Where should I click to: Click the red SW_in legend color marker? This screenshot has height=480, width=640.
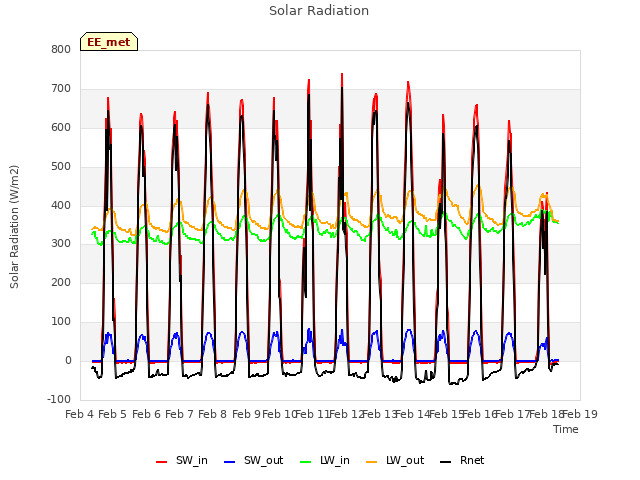click(x=162, y=462)
